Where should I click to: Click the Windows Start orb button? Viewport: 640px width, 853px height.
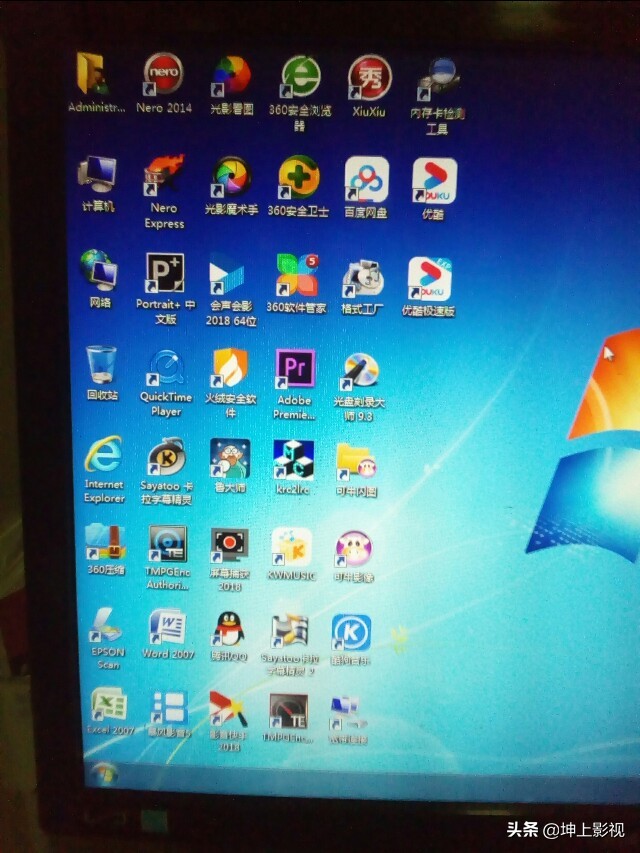coord(103,775)
